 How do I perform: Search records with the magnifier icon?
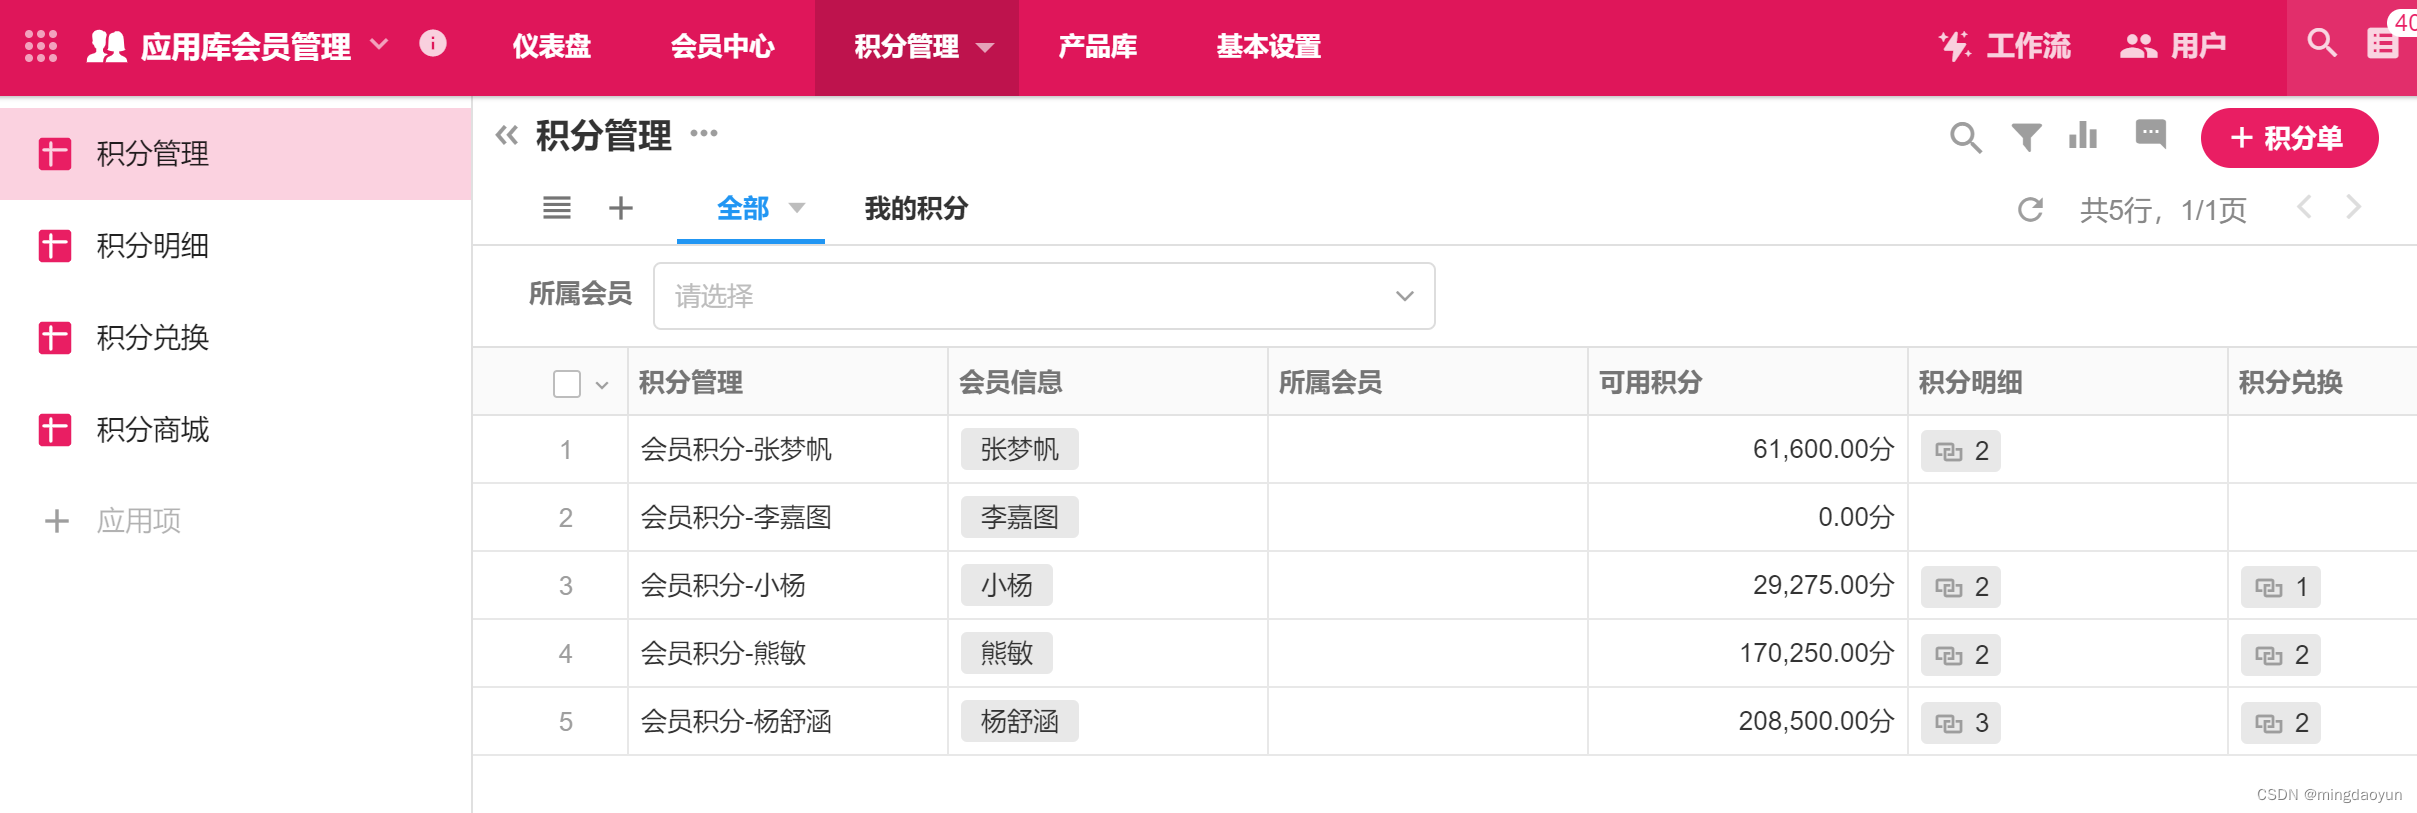coord(1965,137)
